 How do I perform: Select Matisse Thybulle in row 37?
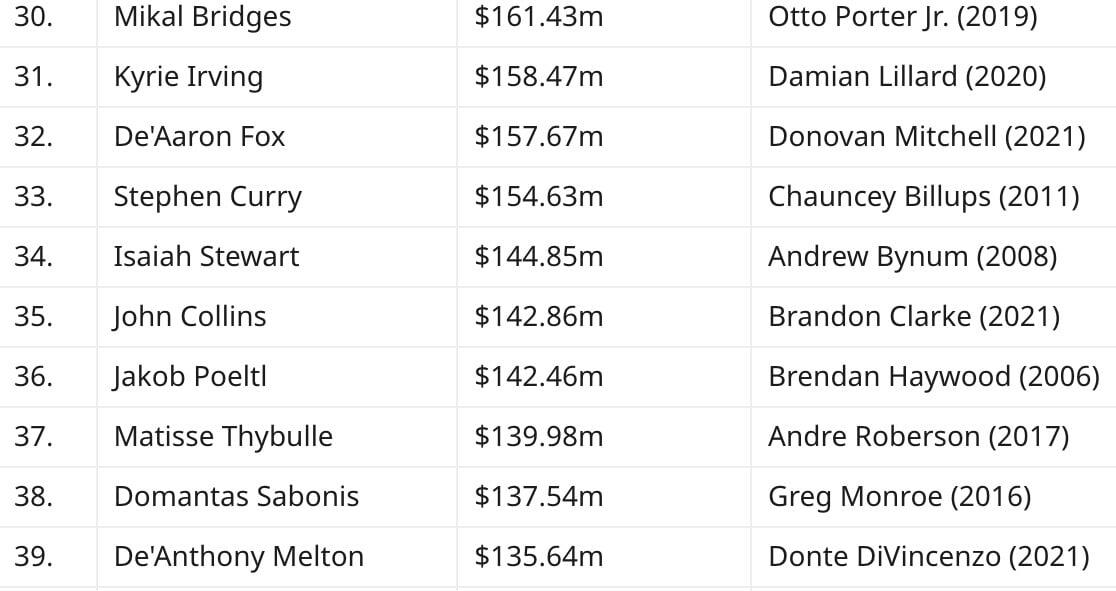[x=223, y=436]
